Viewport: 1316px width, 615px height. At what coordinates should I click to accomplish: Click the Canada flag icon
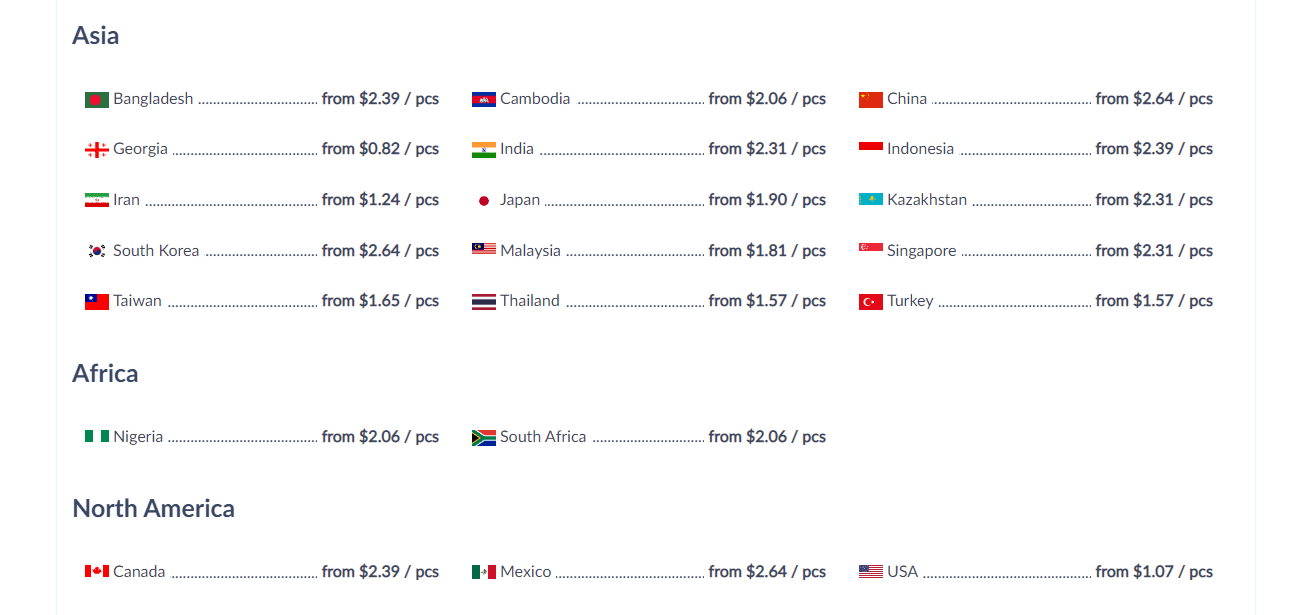coord(97,572)
